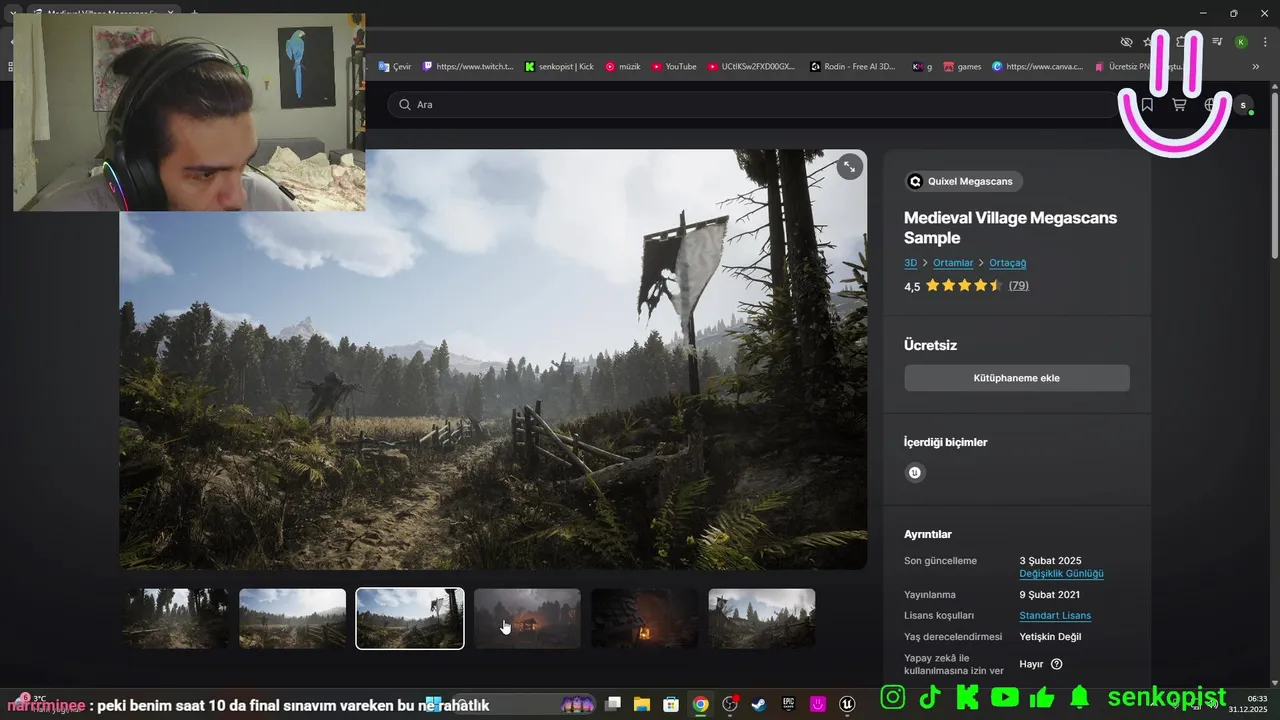Open the canva.com bookmark

click(1037, 67)
